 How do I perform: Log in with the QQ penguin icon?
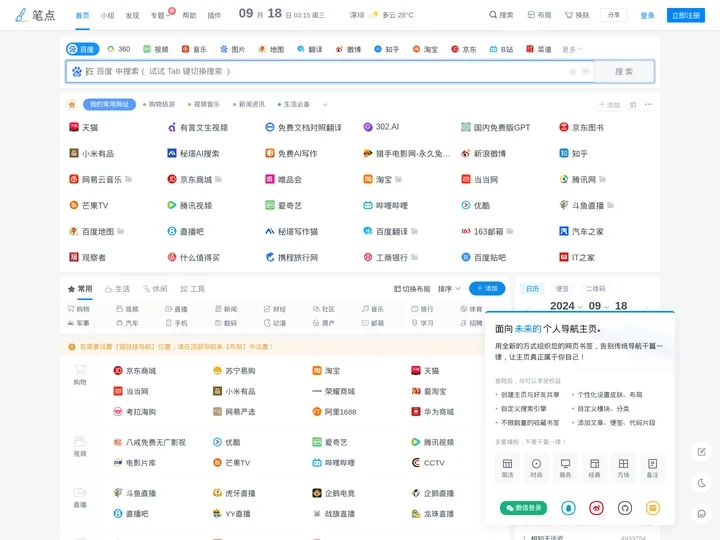[x=568, y=508]
